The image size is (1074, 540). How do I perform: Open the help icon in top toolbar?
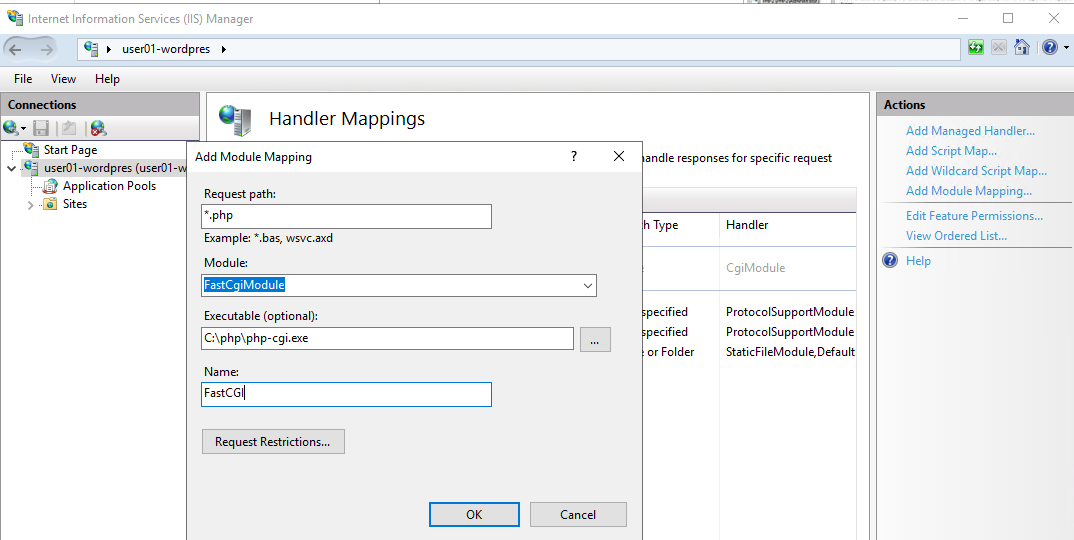(x=1050, y=47)
